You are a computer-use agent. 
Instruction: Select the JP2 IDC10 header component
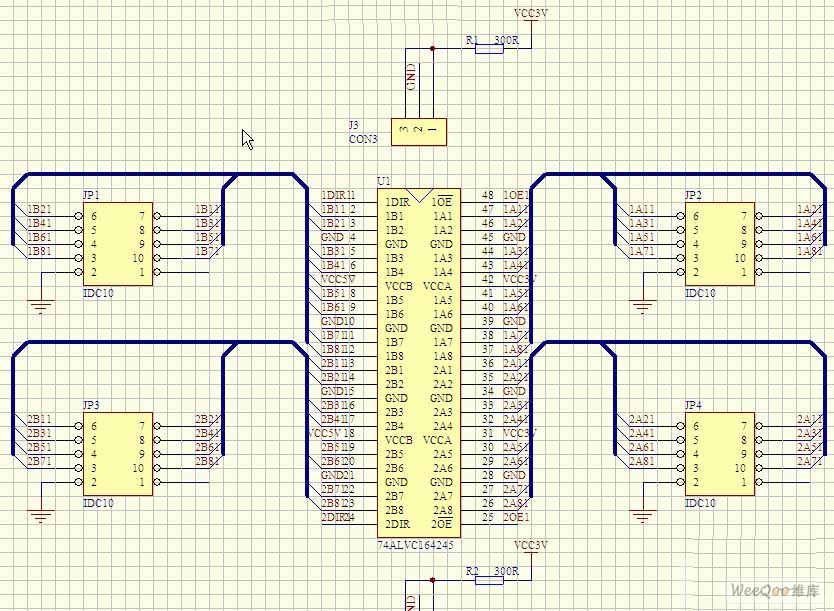[x=718, y=243]
